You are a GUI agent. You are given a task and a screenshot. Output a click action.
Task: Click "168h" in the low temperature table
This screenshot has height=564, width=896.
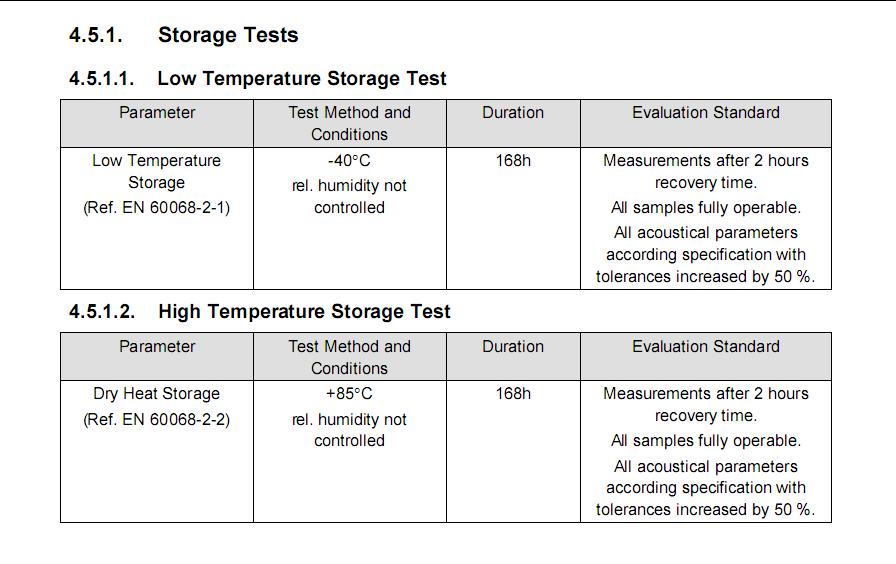click(x=513, y=161)
